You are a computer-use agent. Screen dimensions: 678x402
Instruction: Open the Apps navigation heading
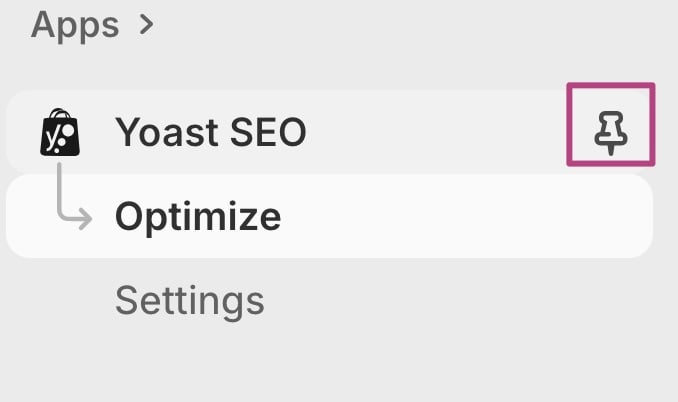[76, 24]
